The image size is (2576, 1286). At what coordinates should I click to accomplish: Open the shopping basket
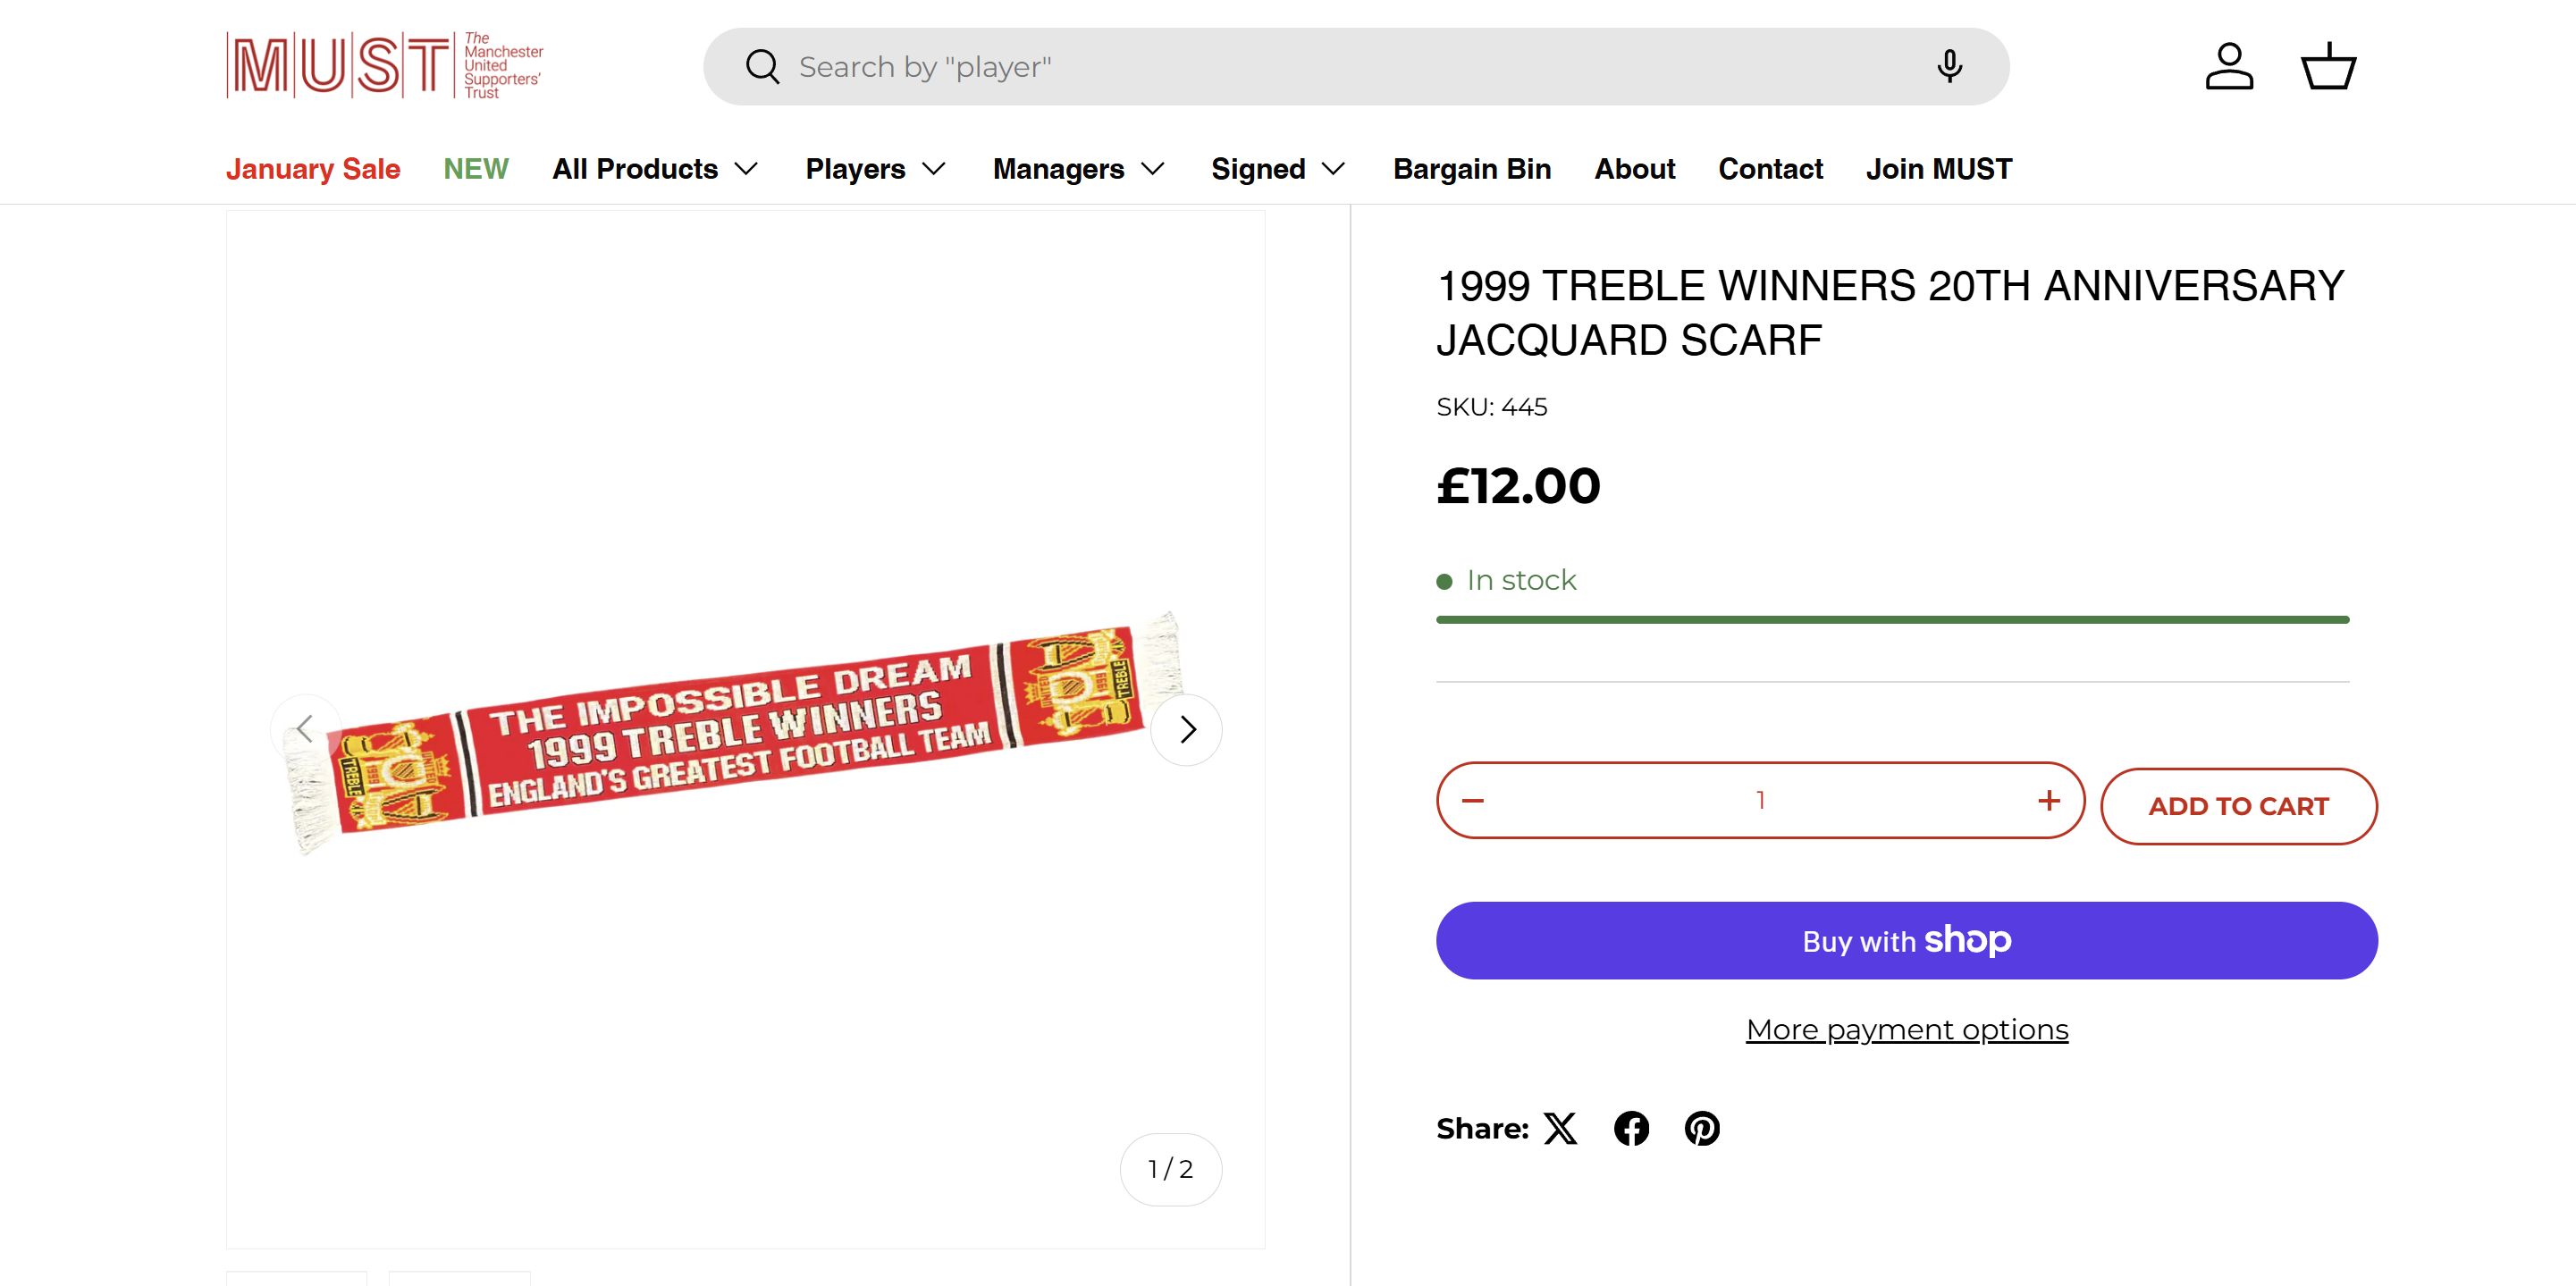pyautogui.click(x=2328, y=67)
